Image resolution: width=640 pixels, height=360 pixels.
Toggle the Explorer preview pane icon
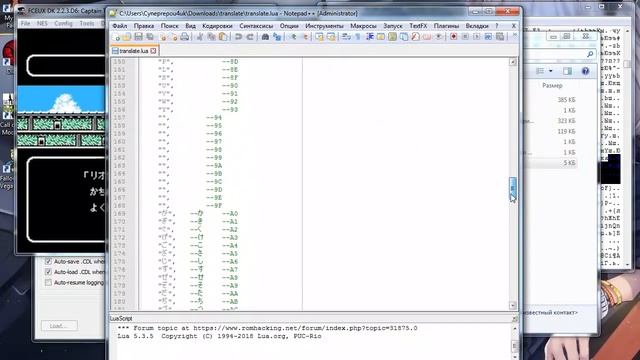pos(567,71)
